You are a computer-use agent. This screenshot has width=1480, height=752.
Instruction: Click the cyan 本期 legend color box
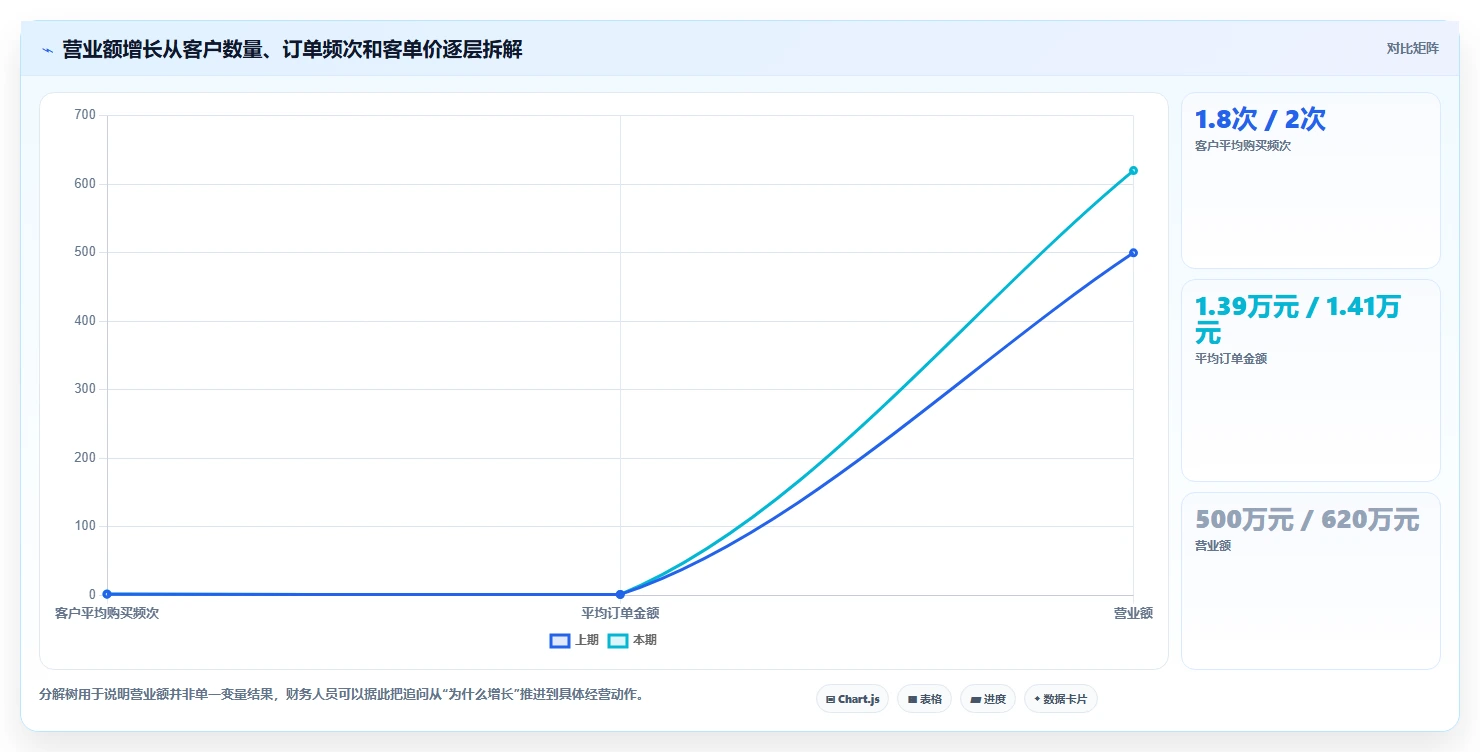(x=618, y=641)
